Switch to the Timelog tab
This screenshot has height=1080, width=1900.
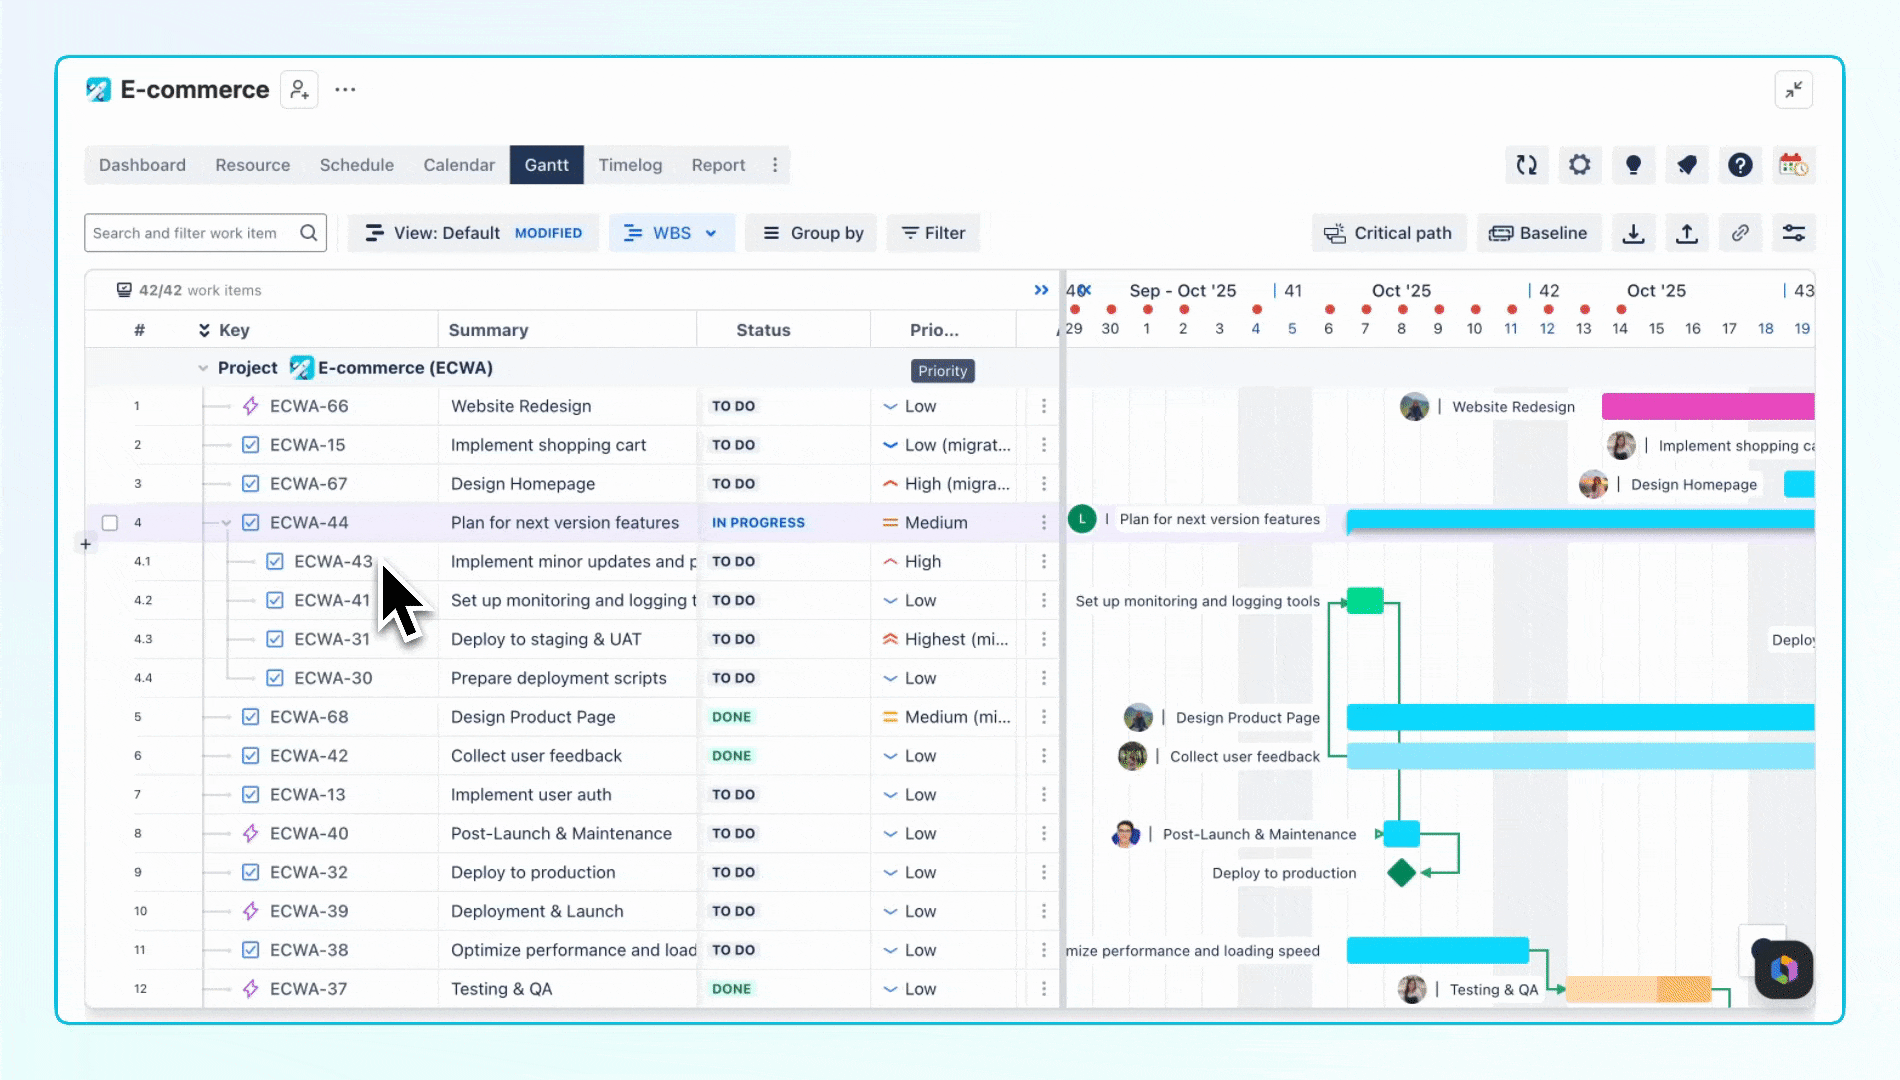(630, 165)
